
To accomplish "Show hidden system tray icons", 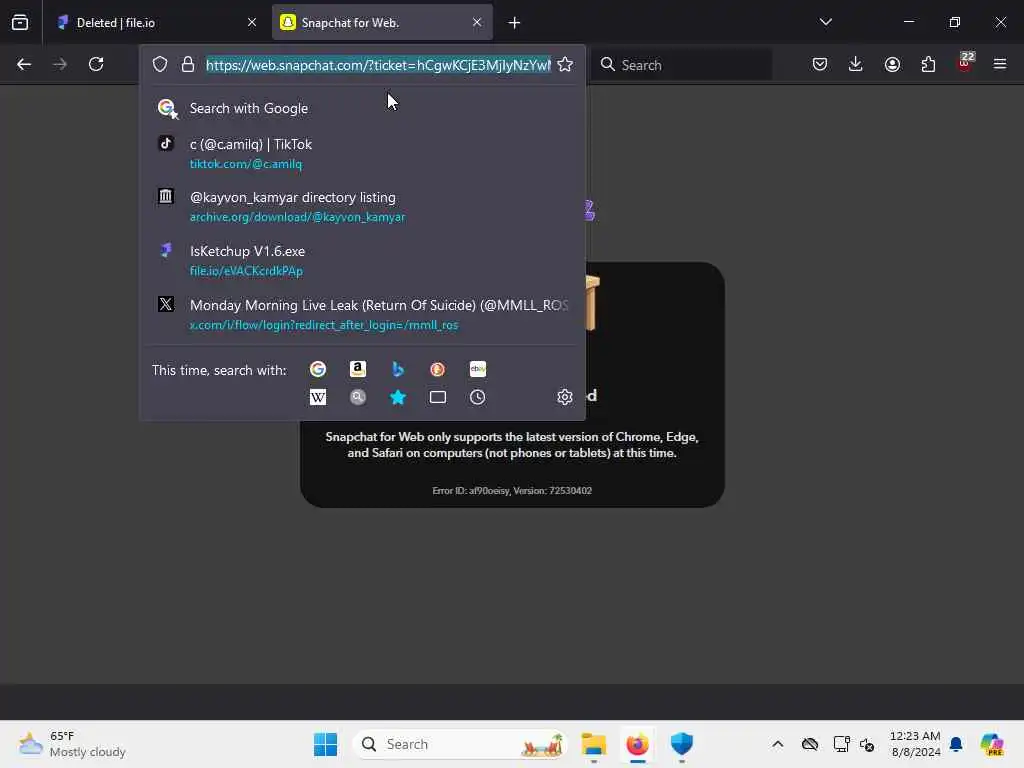I will coord(778,744).
